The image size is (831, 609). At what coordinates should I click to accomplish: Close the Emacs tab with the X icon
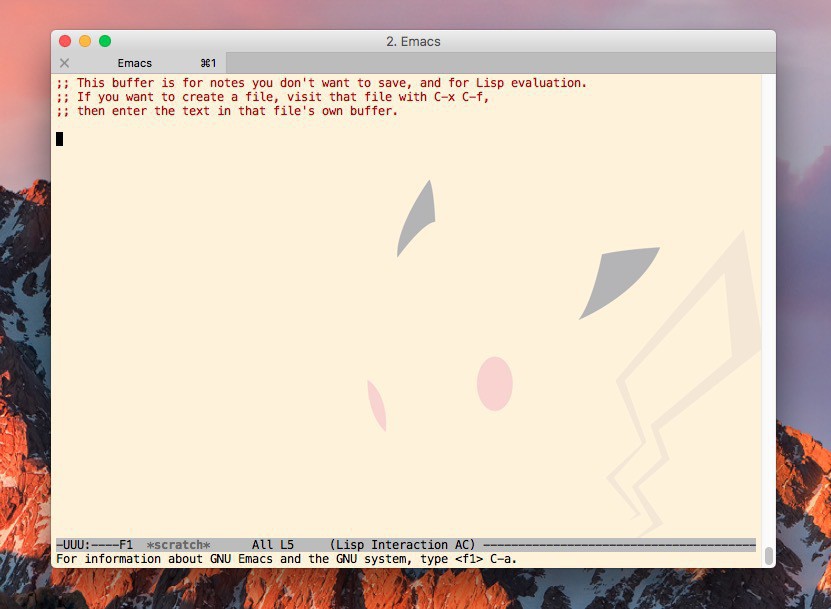(65, 63)
